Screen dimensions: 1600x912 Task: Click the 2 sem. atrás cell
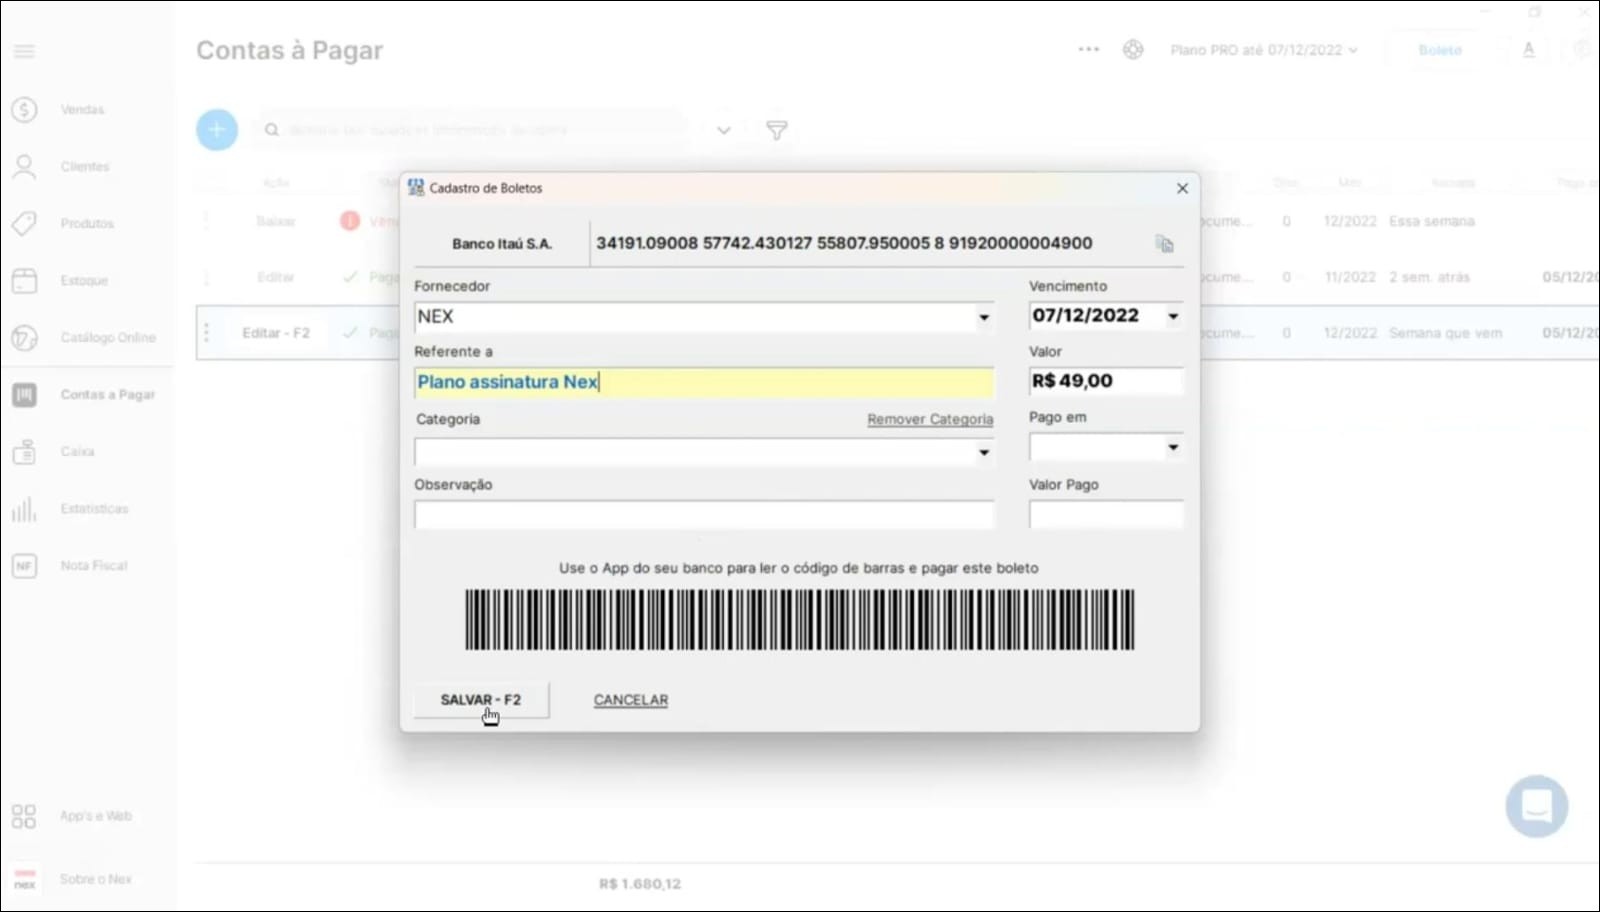click(x=1429, y=277)
